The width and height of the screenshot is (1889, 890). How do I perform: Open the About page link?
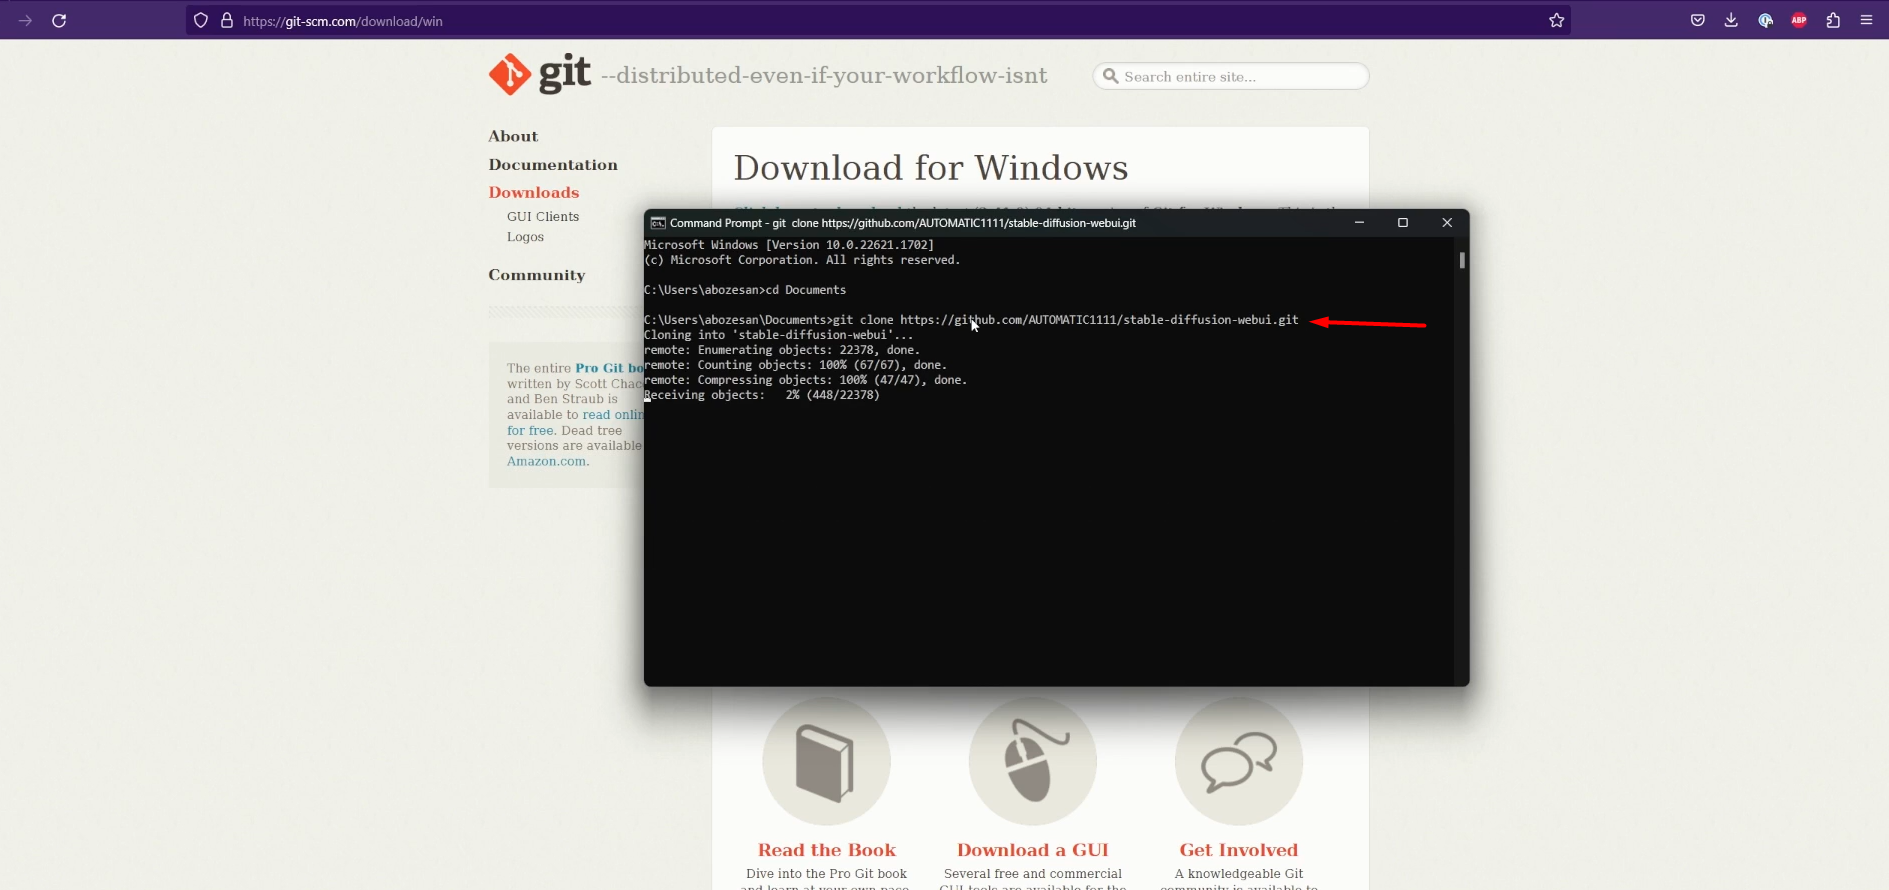click(x=513, y=136)
